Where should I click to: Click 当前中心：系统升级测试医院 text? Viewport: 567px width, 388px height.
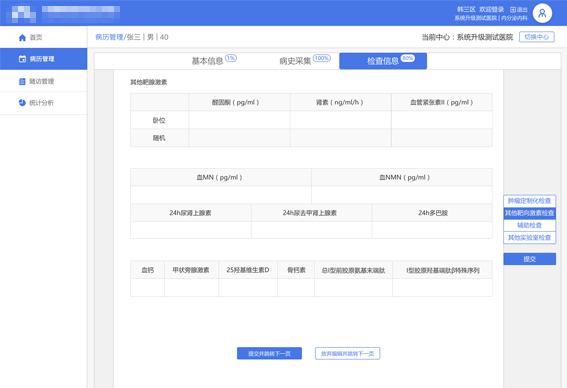click(x=467, y=37)
